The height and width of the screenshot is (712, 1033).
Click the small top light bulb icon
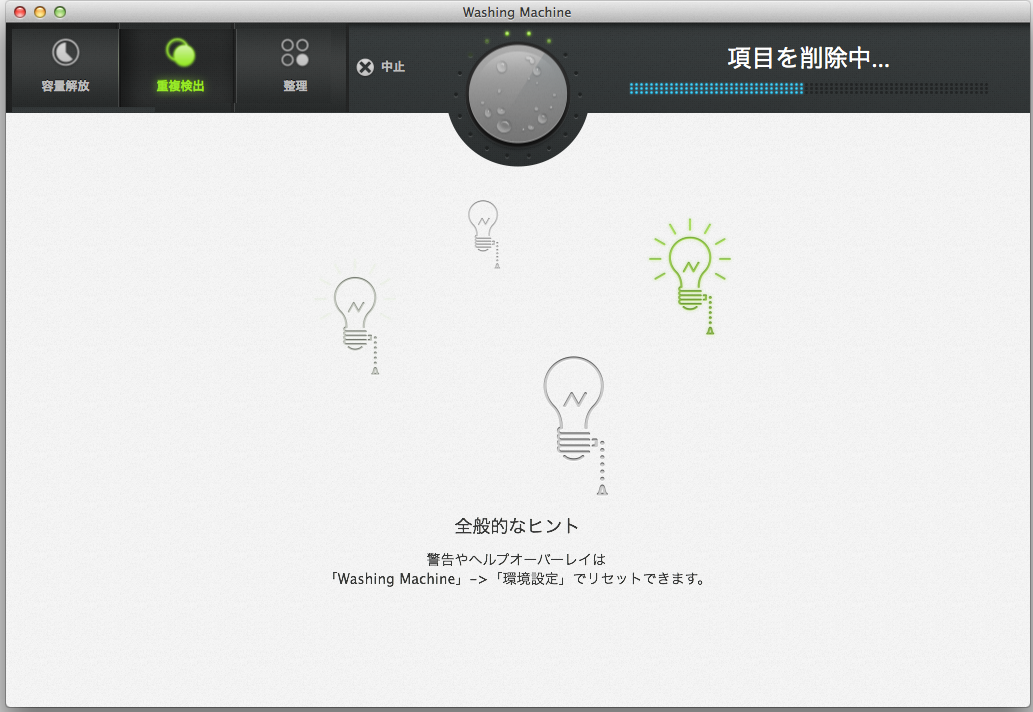[484, 233]
